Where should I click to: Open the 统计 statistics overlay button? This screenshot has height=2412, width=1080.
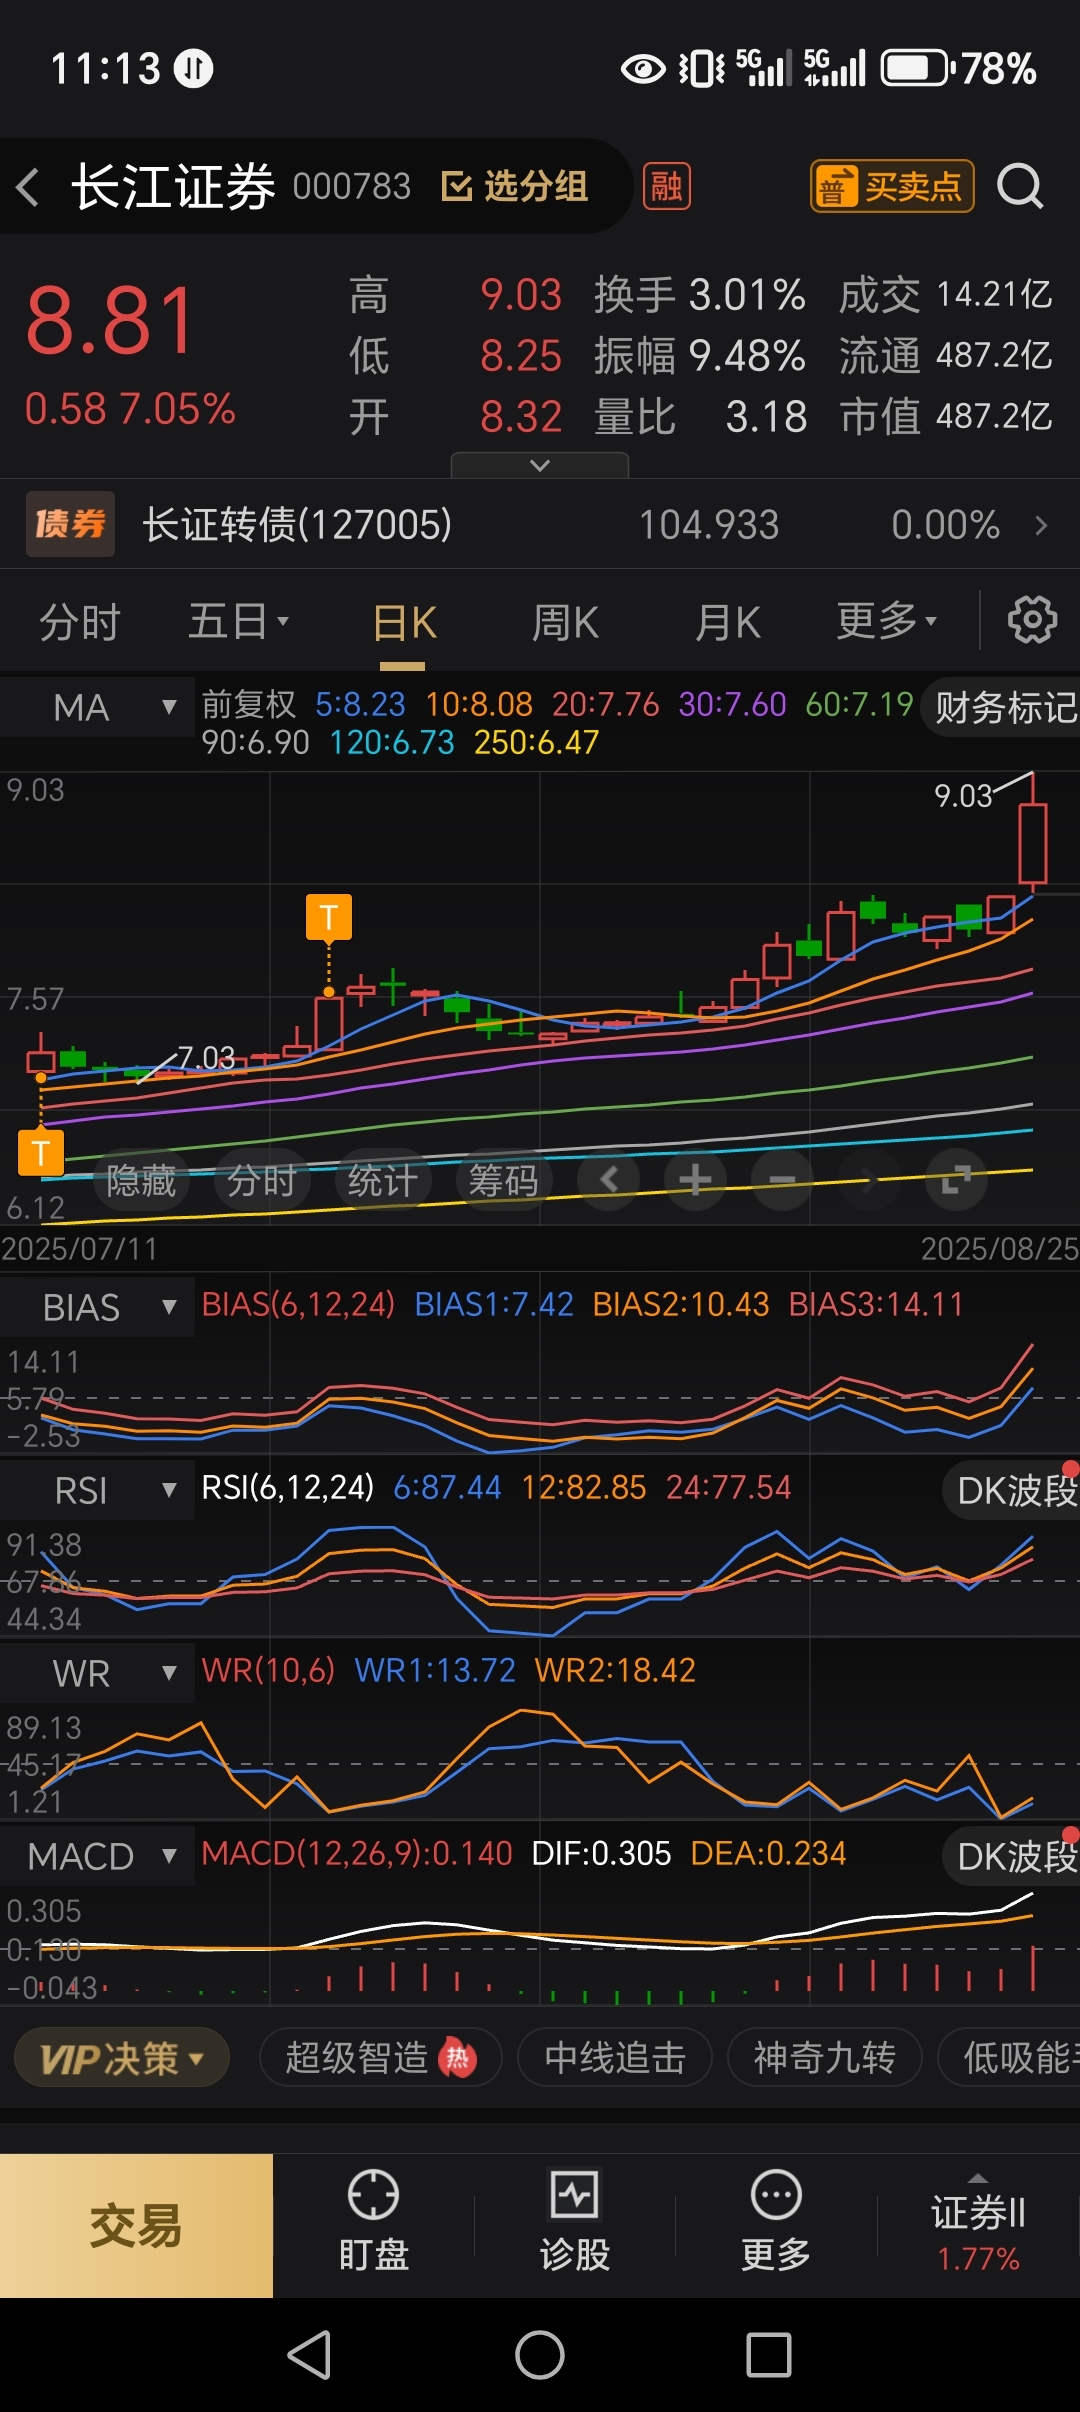point(382,1181)
